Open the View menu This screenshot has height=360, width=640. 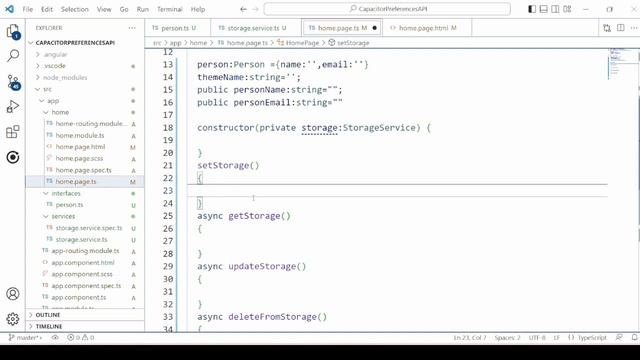104,9
